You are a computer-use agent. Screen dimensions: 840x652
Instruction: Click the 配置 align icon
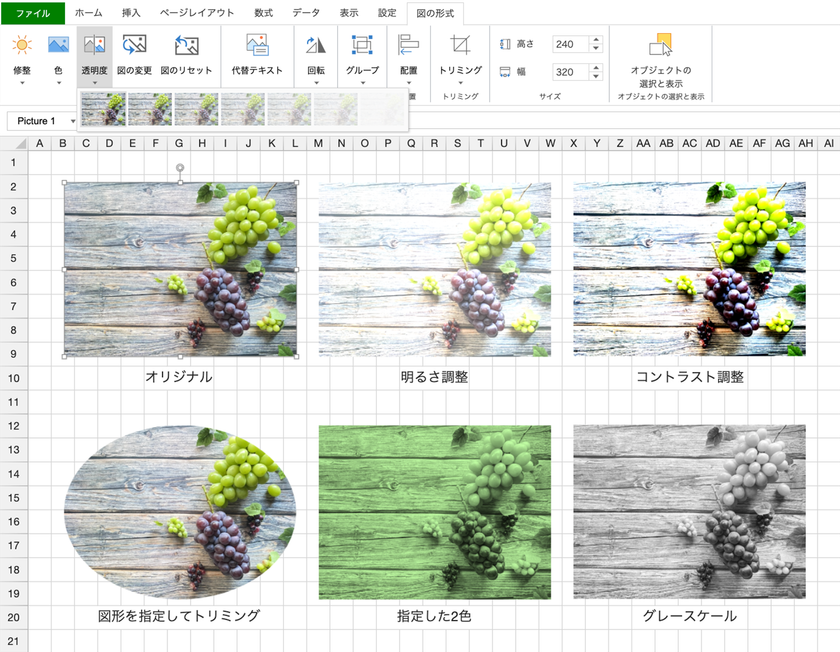pos(409,45)
